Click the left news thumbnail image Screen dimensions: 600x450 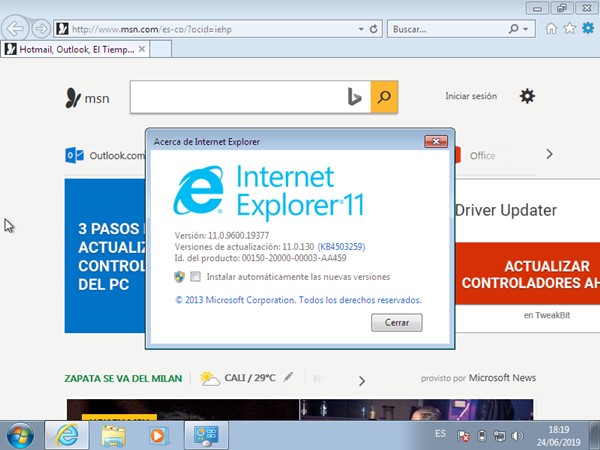click(x=183, y=409)
